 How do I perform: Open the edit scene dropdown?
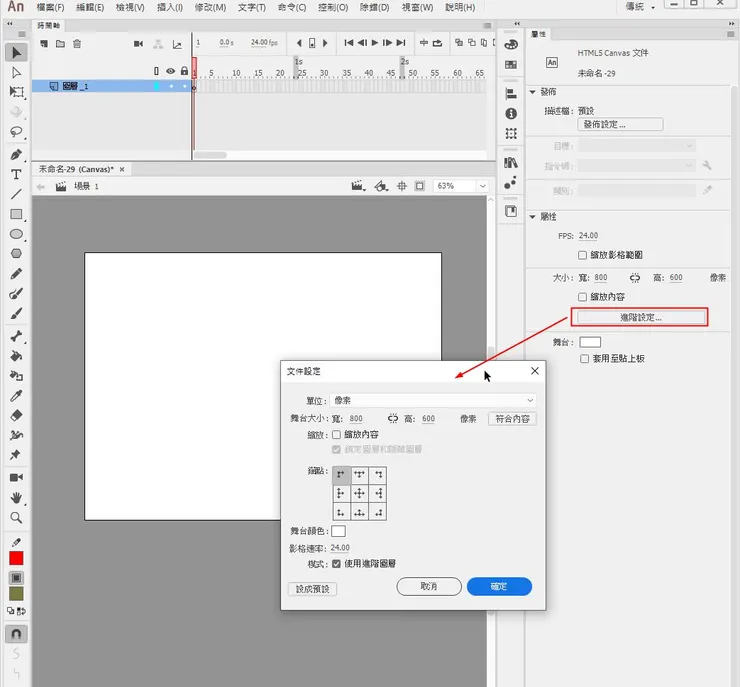pyautogui.click(x=359, y=186)
